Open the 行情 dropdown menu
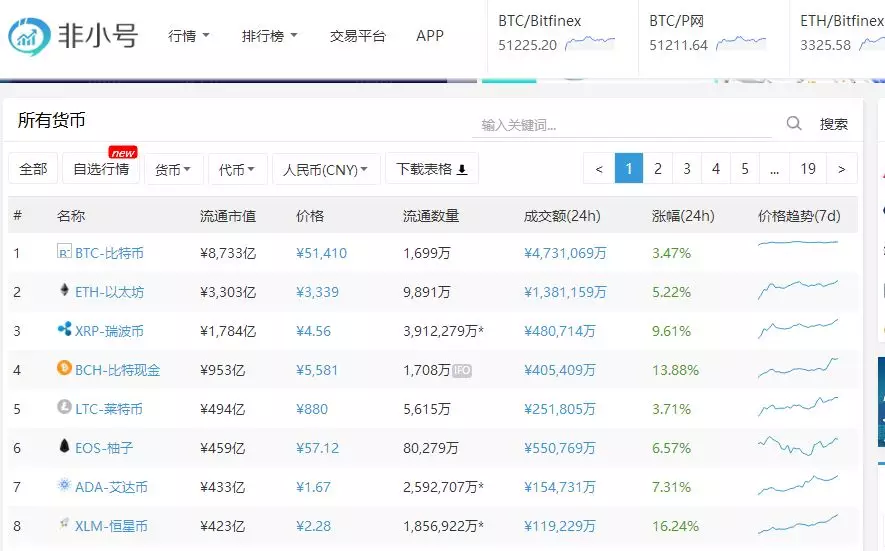885x551 pixels. 189,36
